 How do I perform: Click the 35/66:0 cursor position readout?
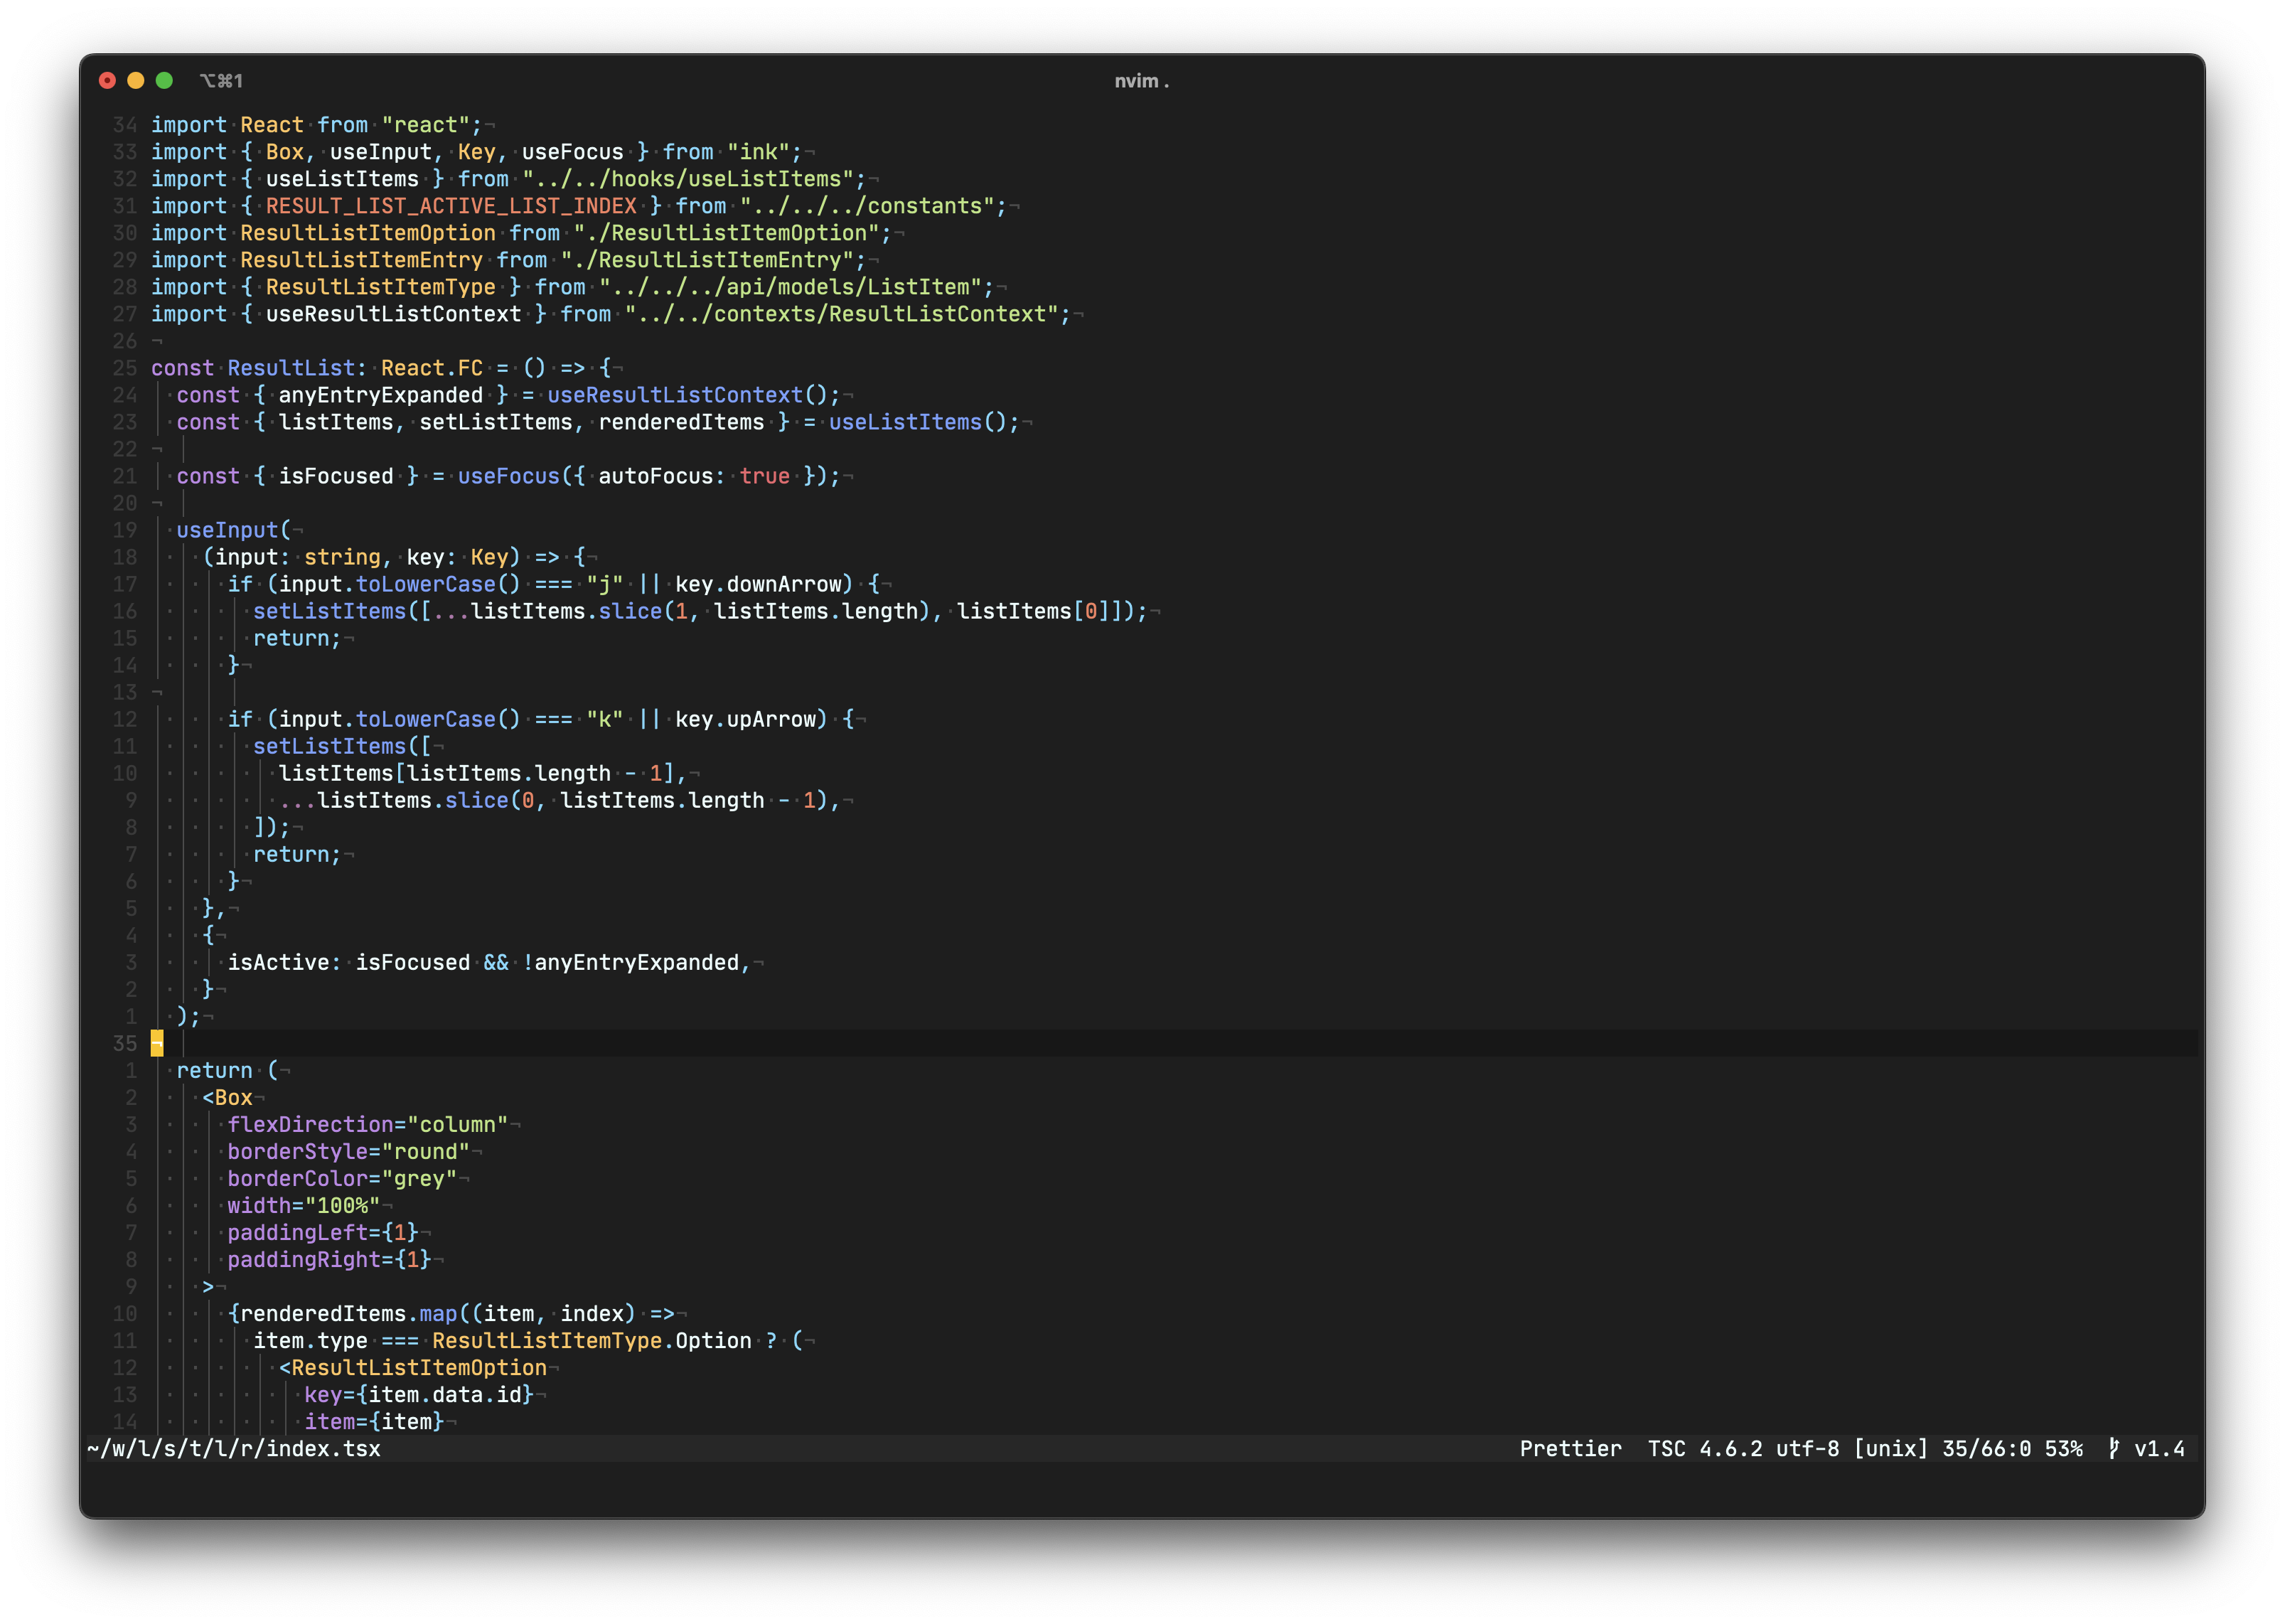pyautogui.click(x=1986, y=1448)
